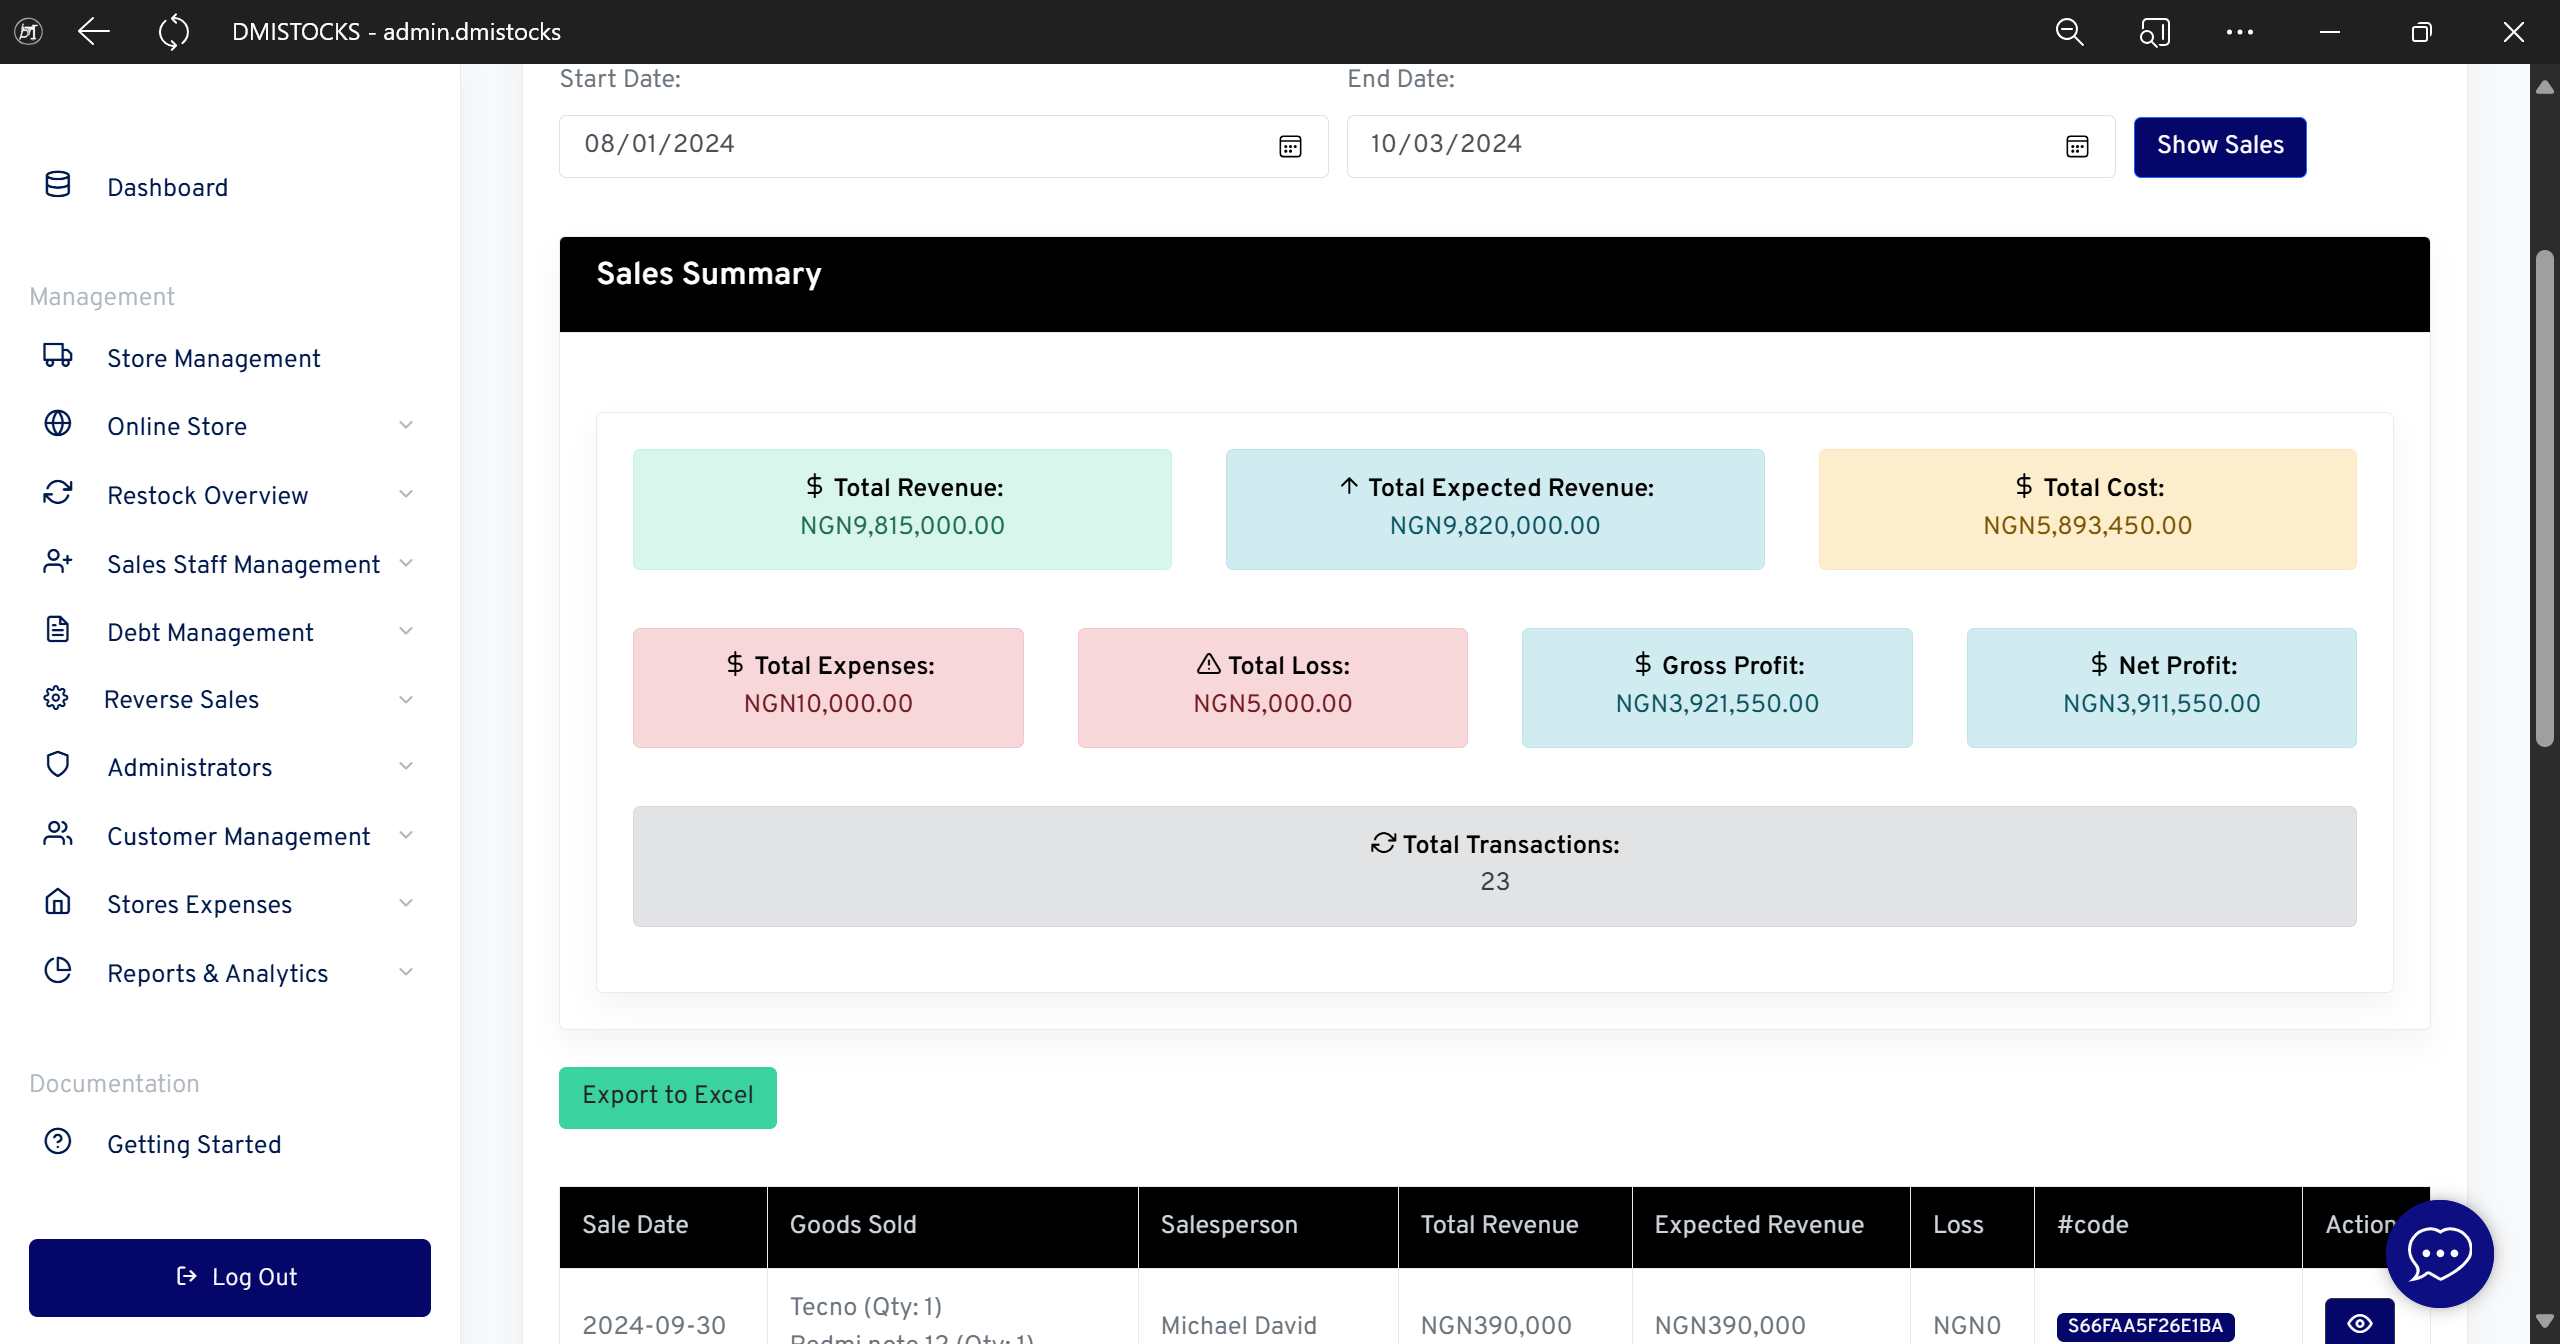
Task: Expand the Online Store submenu chevron
Action: [406, 425]
